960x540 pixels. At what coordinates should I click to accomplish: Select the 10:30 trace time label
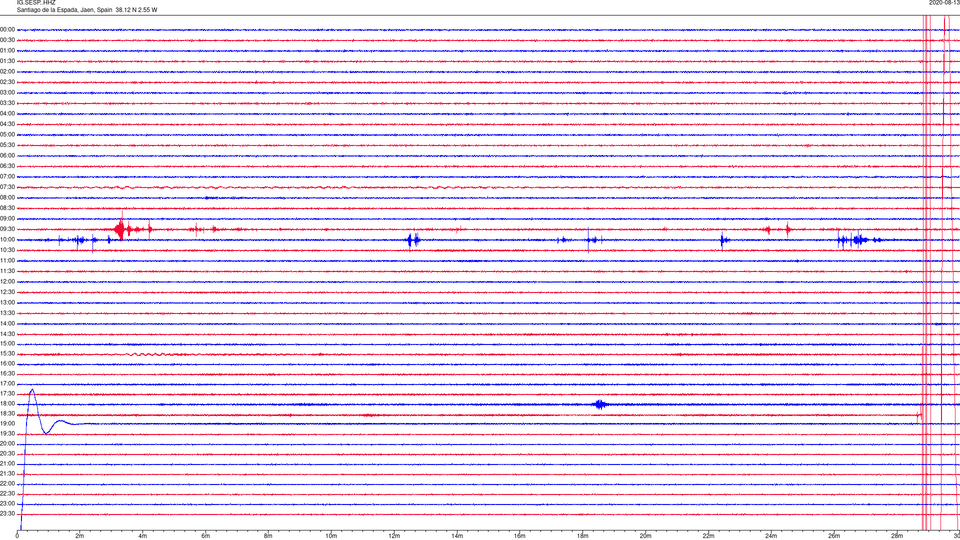pos(7,250)
